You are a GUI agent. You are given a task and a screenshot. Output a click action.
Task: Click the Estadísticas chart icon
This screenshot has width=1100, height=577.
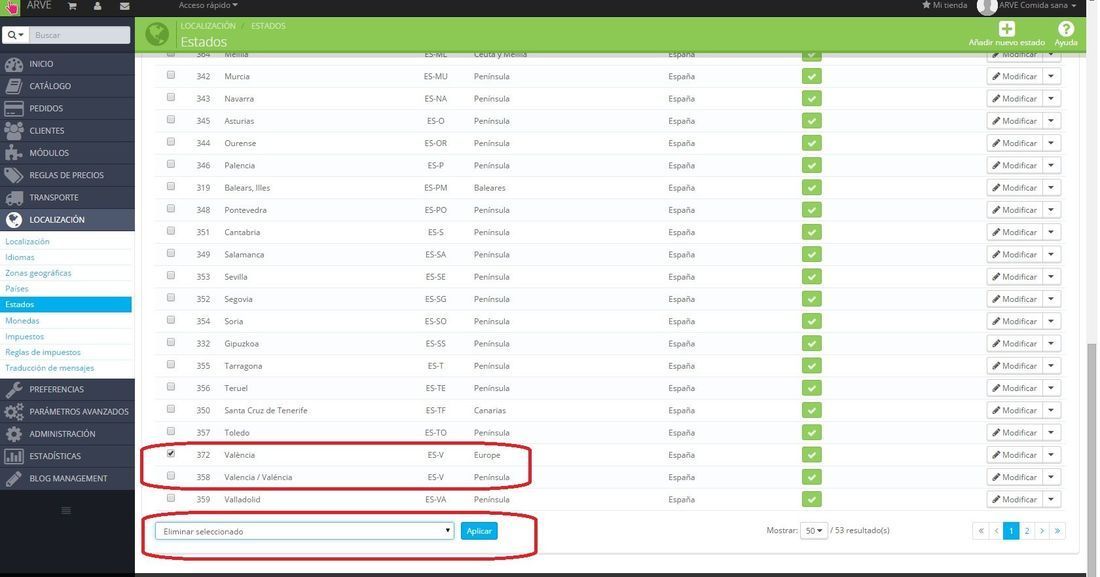pos(14,456)
